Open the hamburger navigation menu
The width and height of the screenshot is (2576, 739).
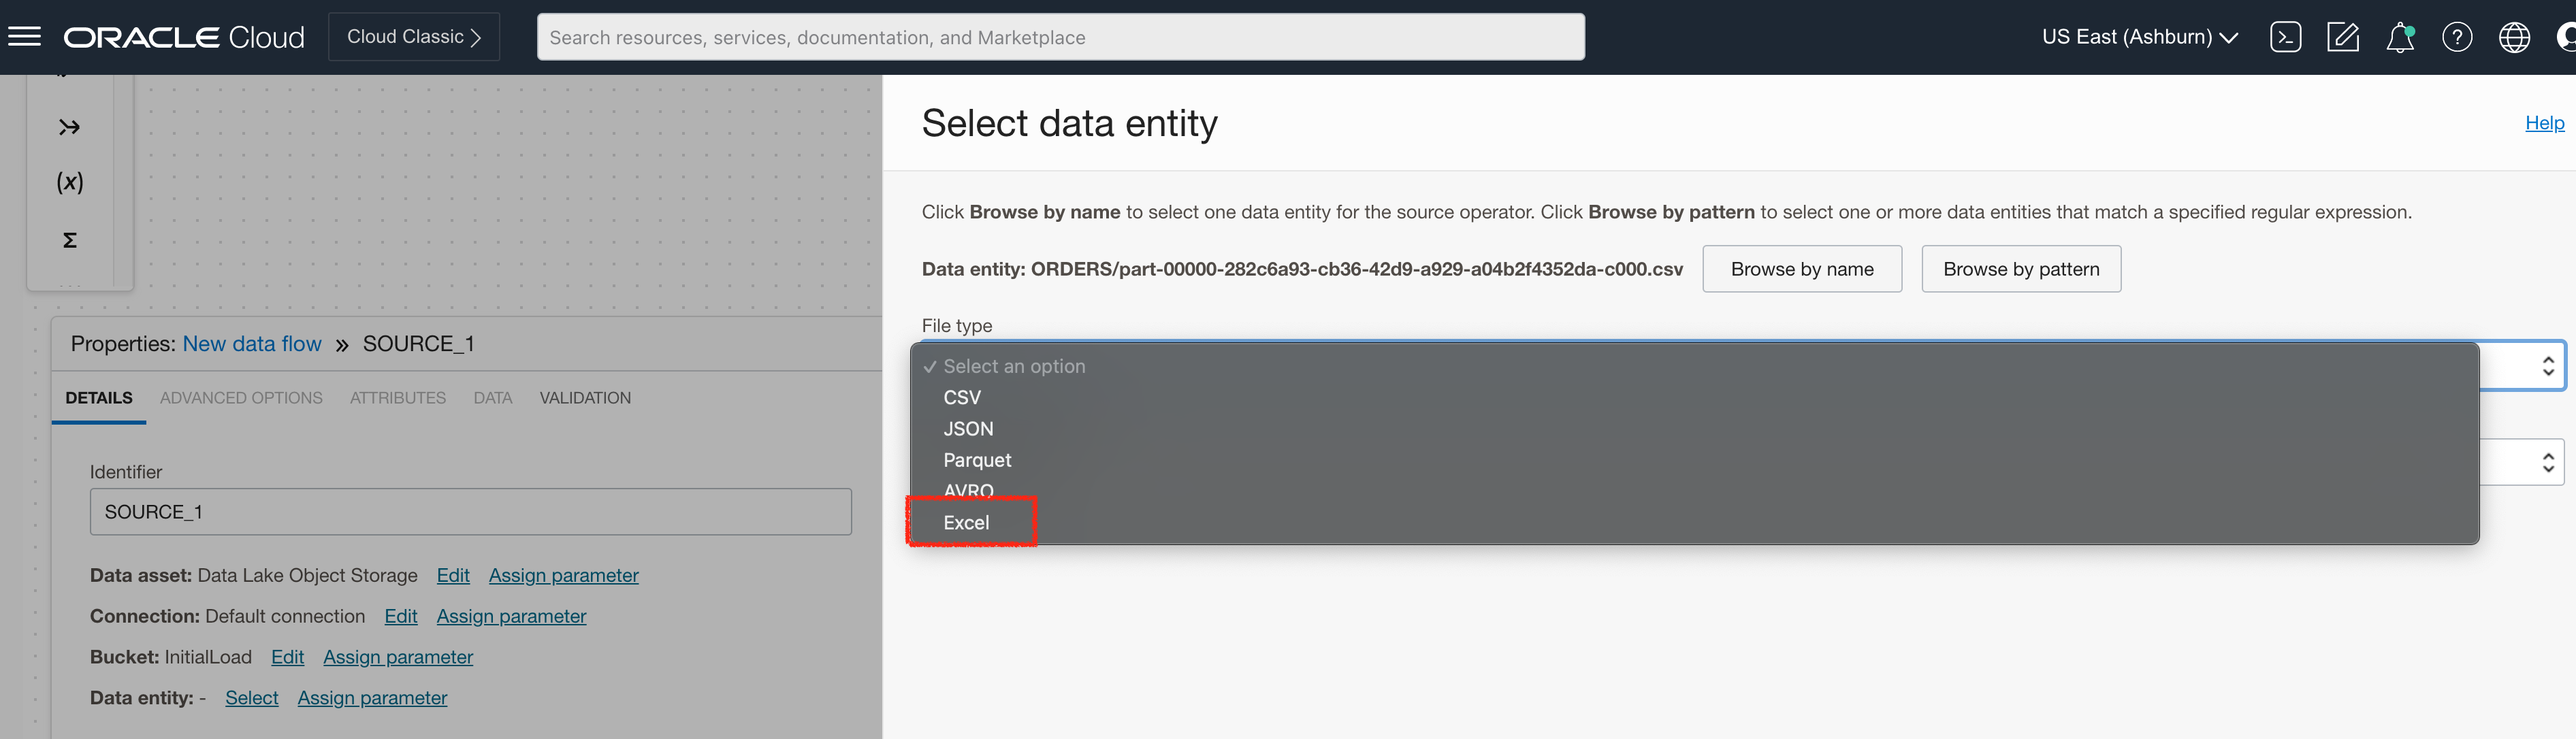25,36
